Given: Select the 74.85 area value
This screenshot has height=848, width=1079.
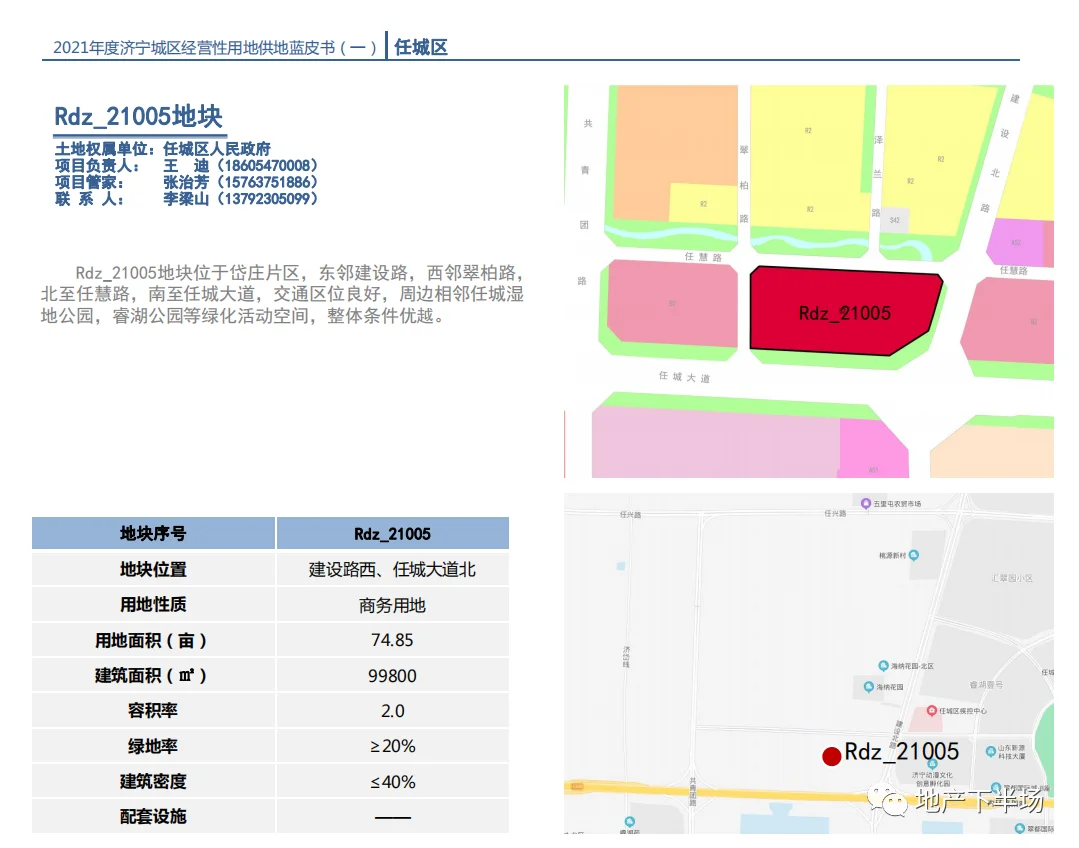Looking at the screenshot, I should pyautogui.click(x=392, y=640).
